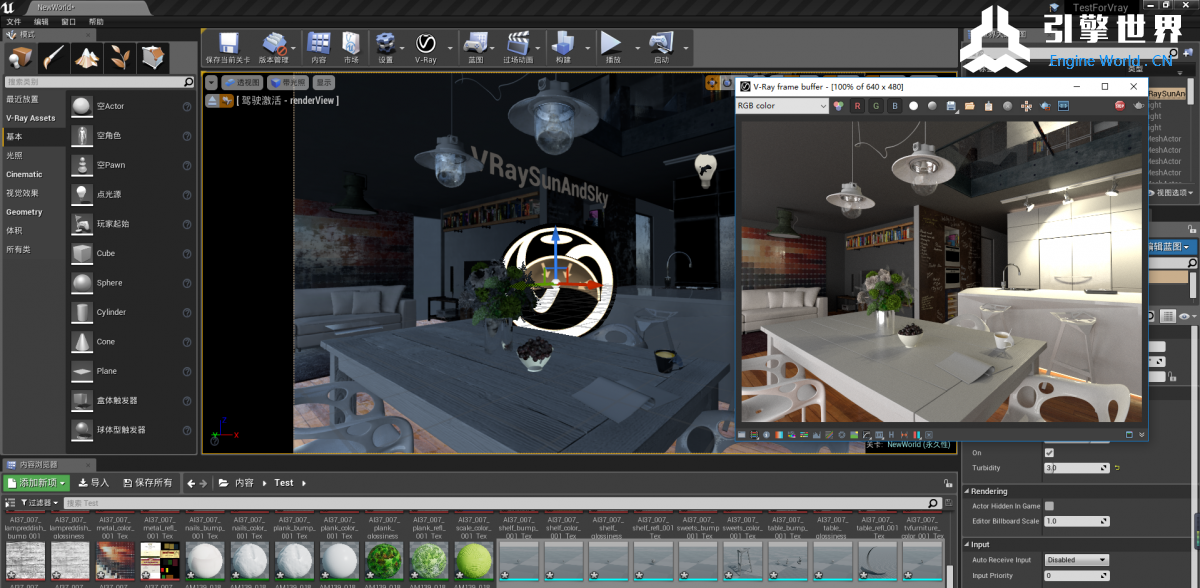Select the Paint mode brush icon
The image size is (1200, 588).
pos(53,57)
